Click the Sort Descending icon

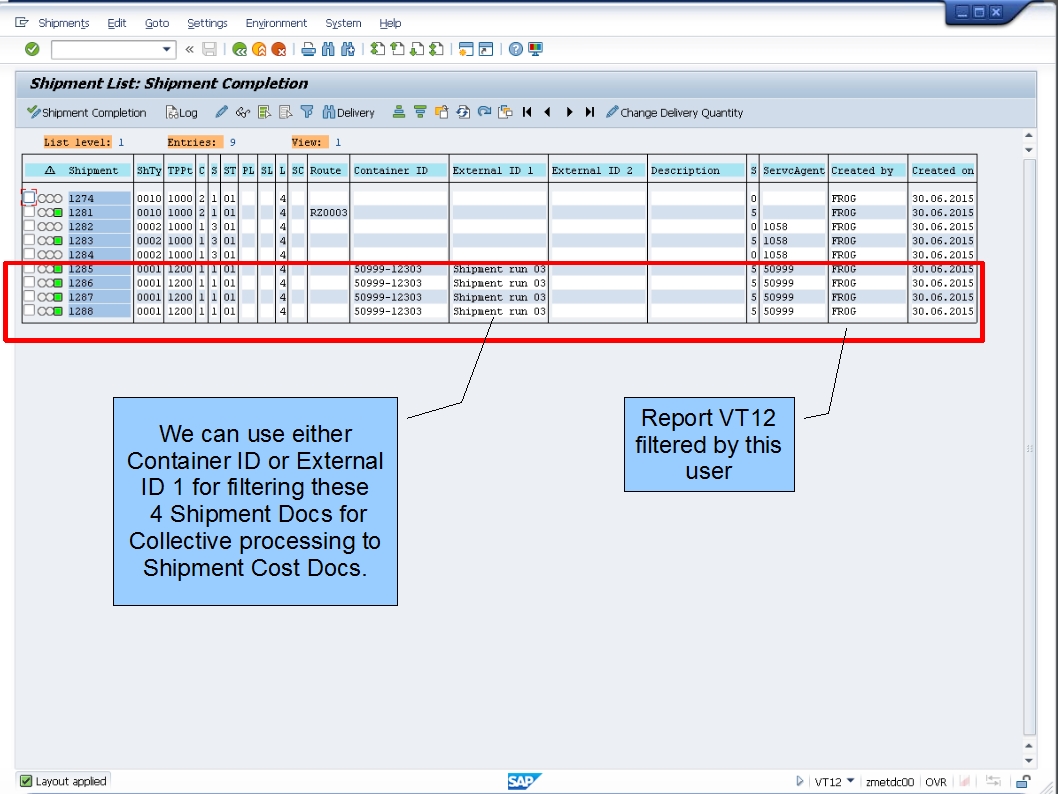click(420, 112)
